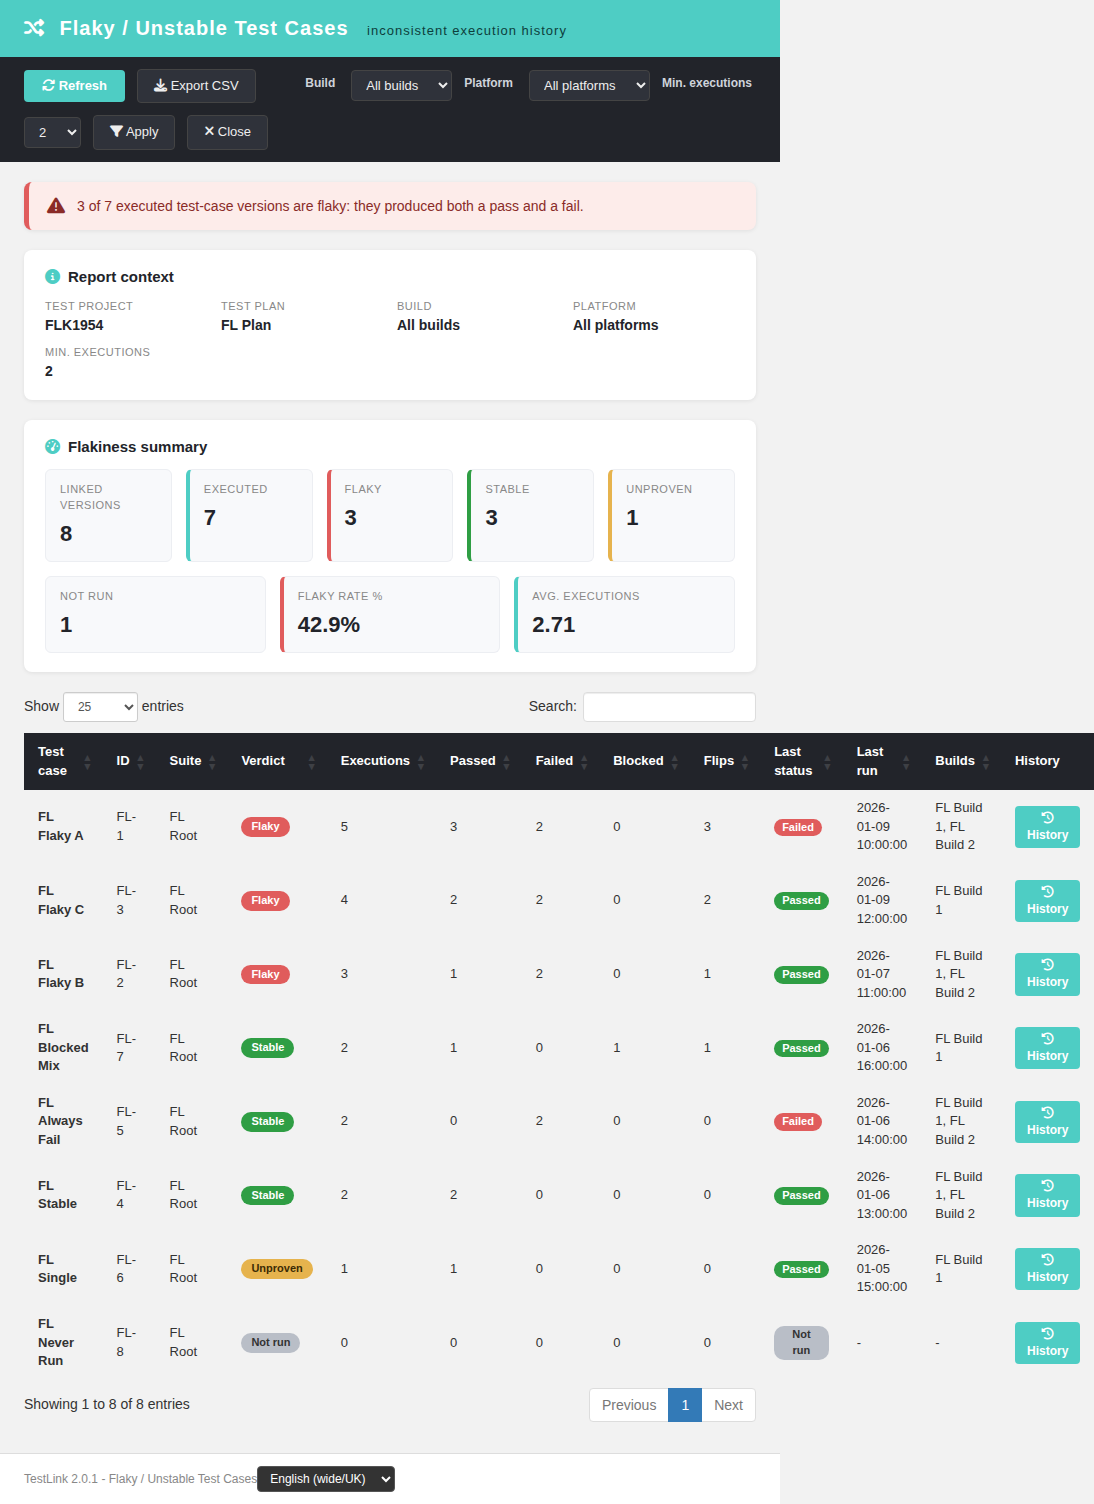Click the gauge icon next to Flakiness summary

pos(52,447)
